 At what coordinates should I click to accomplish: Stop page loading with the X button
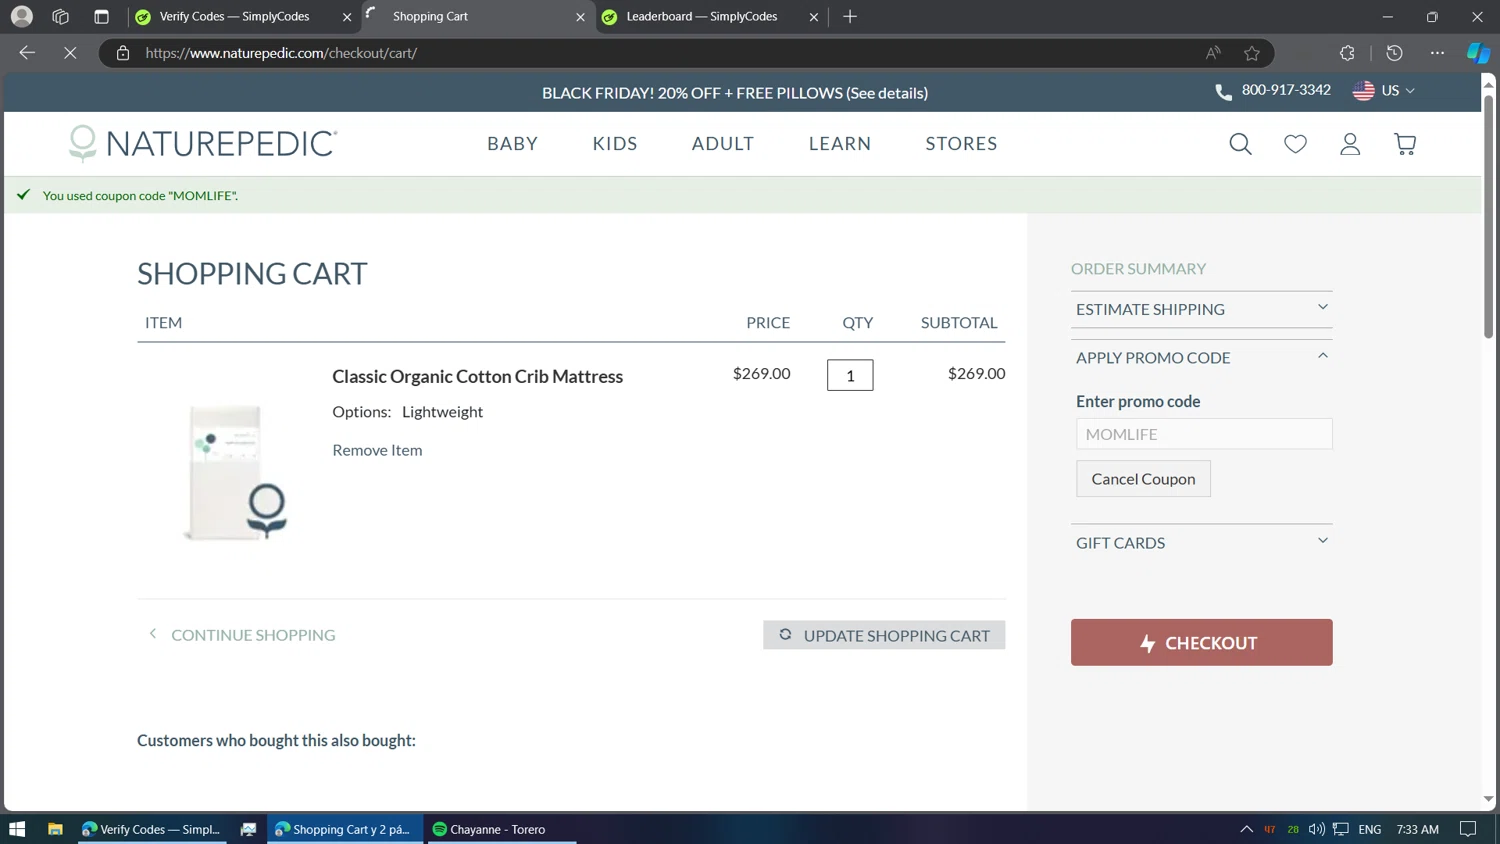click(x=70, y=53)
